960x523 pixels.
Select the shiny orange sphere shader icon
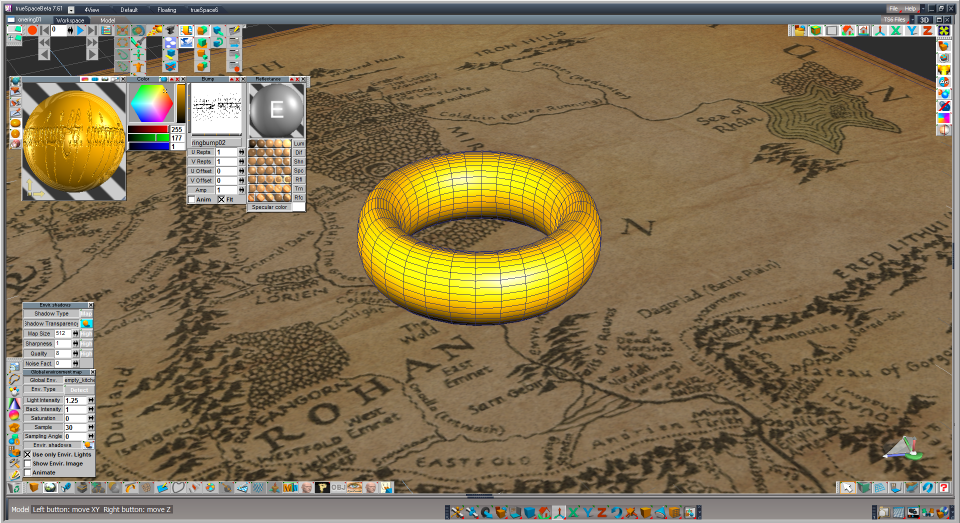pos(15,134)
